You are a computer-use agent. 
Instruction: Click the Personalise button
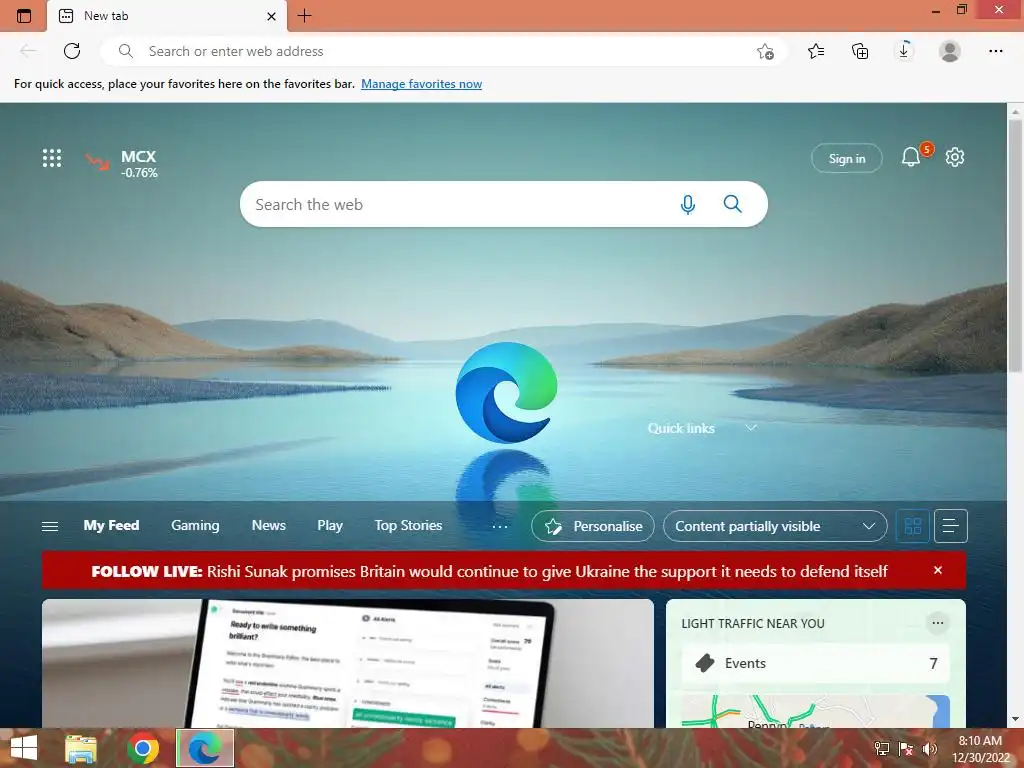593,526
